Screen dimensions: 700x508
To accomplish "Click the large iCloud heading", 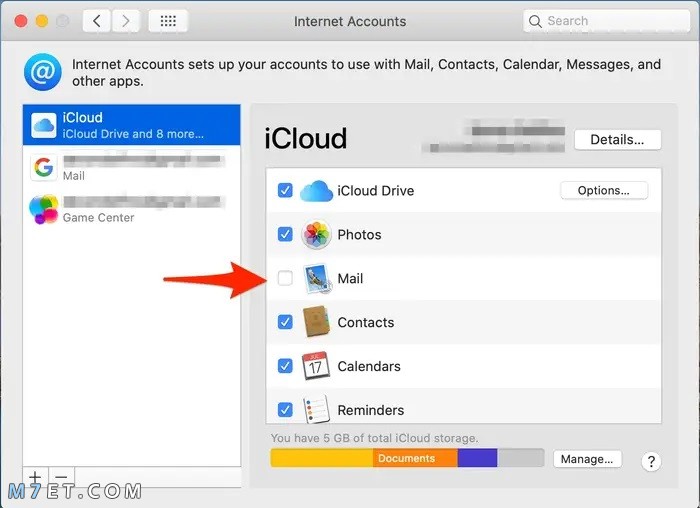I will (306, 138).
